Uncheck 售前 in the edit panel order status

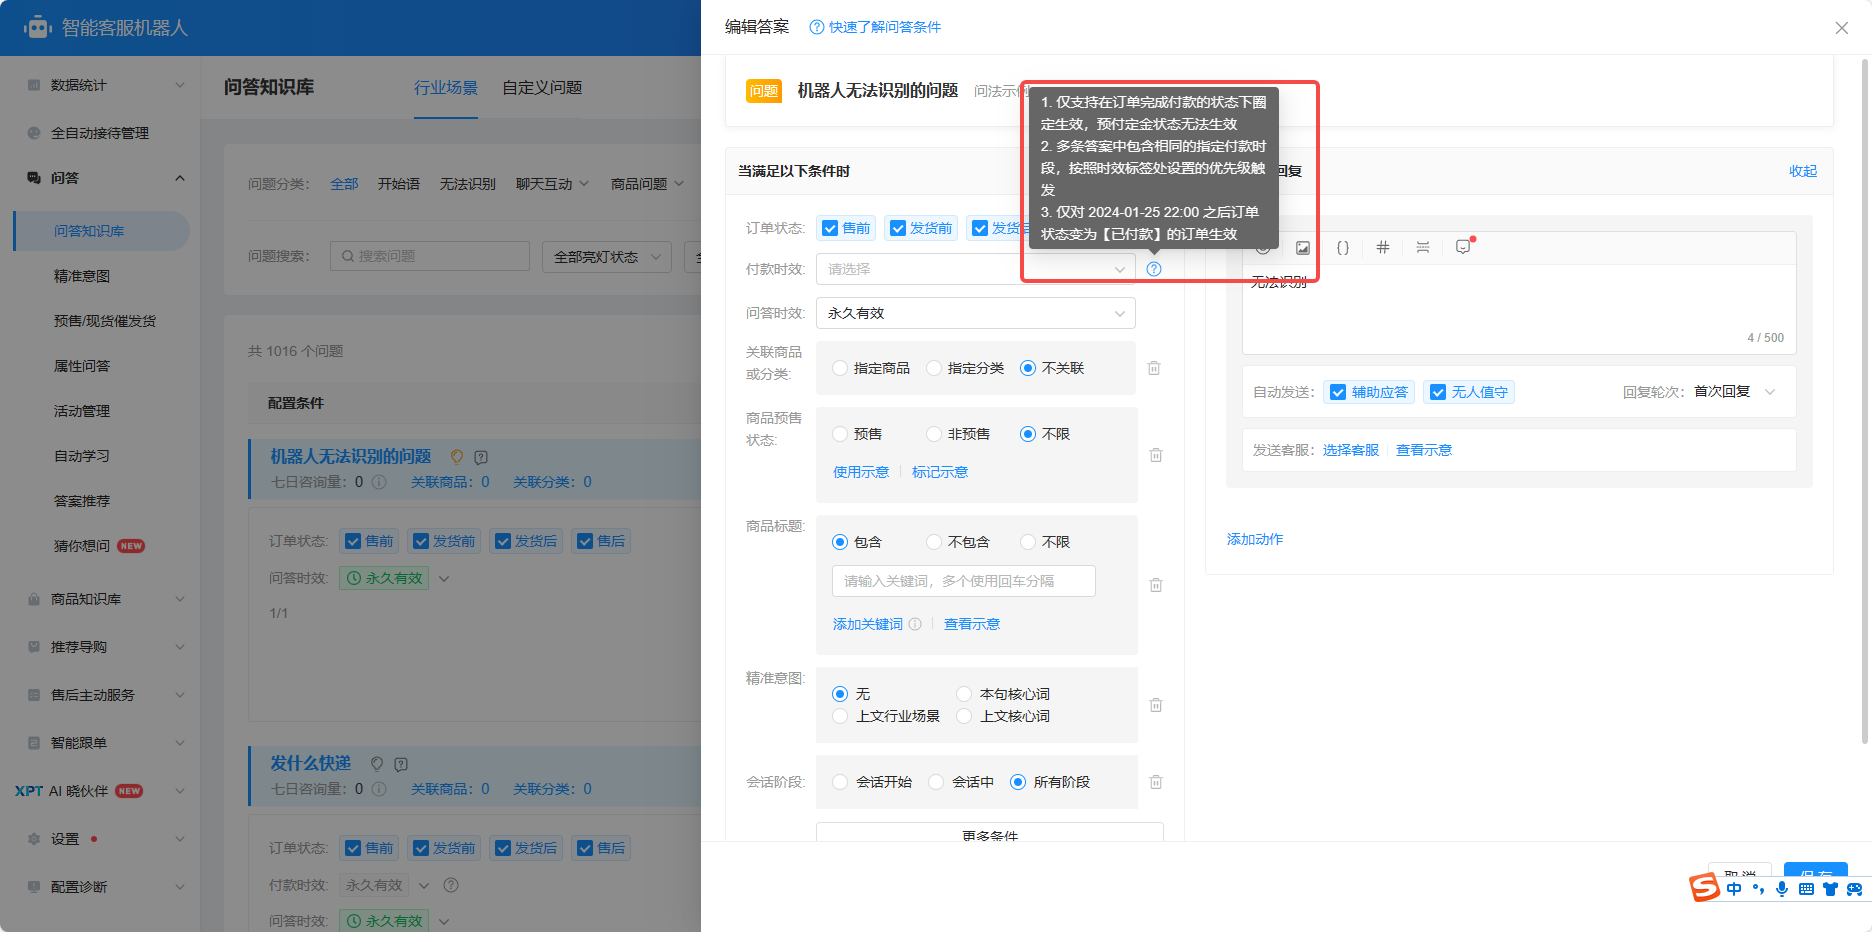(x=830, y=228)
